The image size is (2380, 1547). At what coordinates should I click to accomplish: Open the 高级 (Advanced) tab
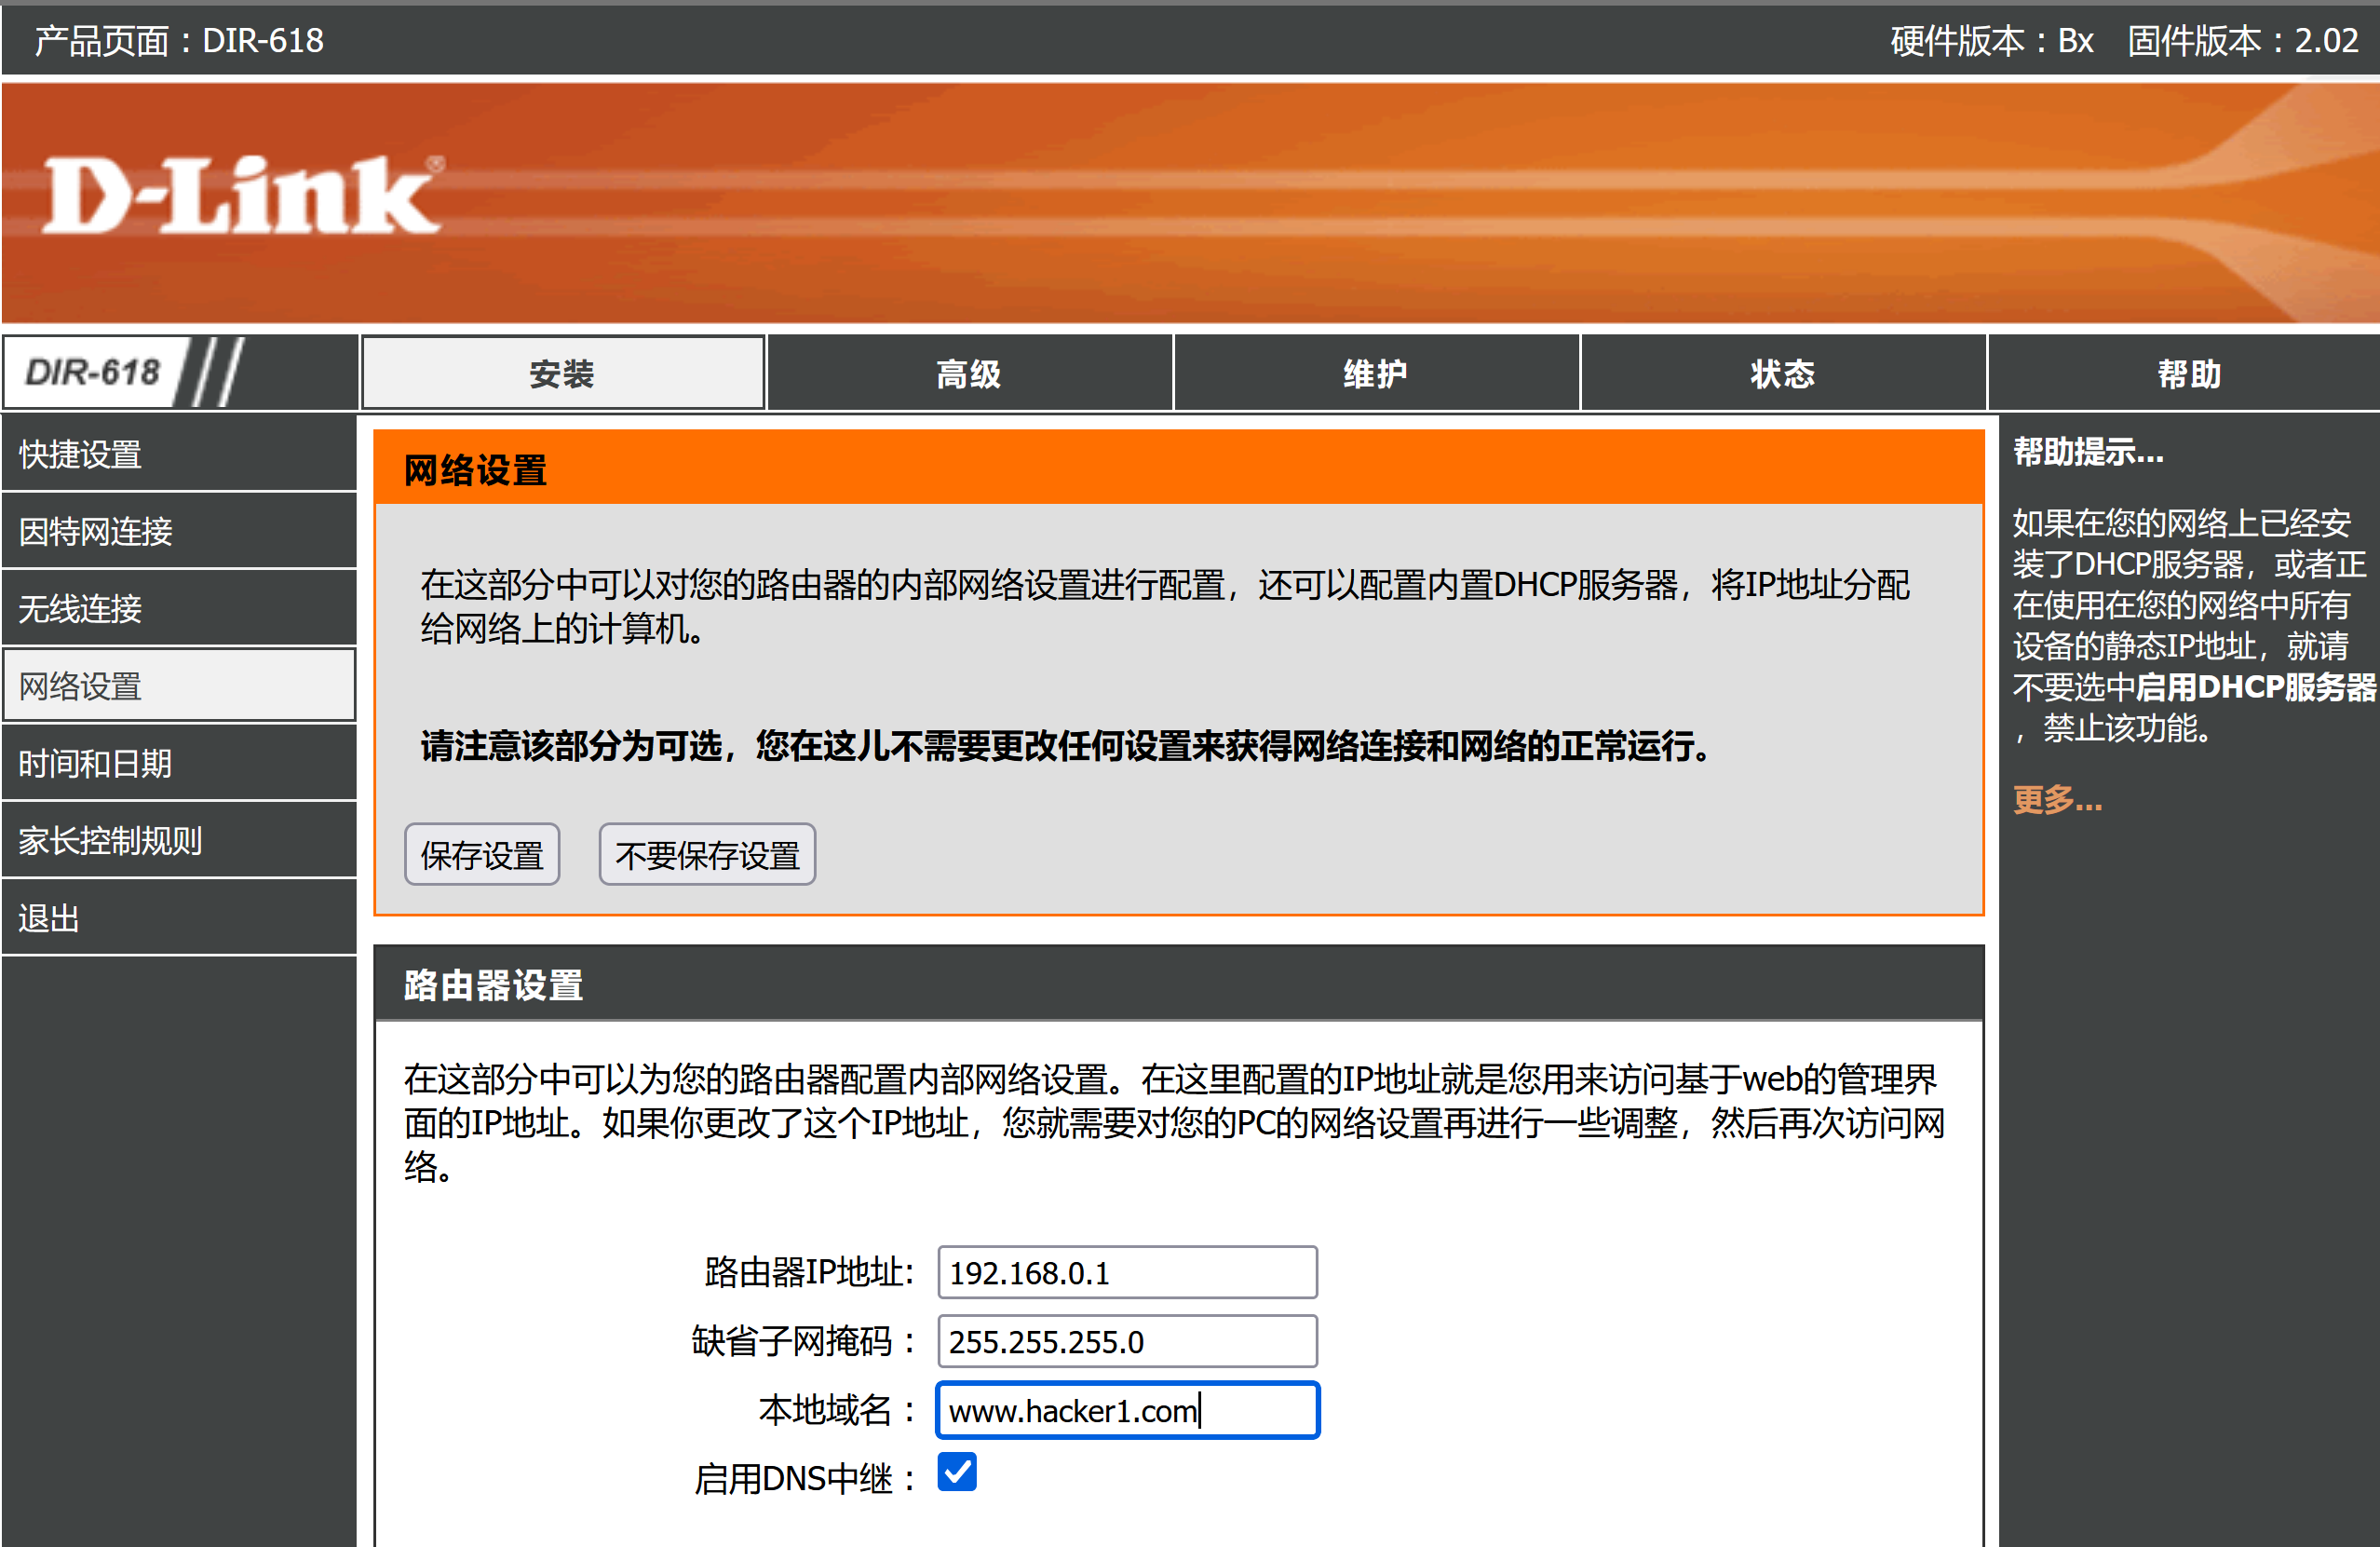tap(968, 374)
